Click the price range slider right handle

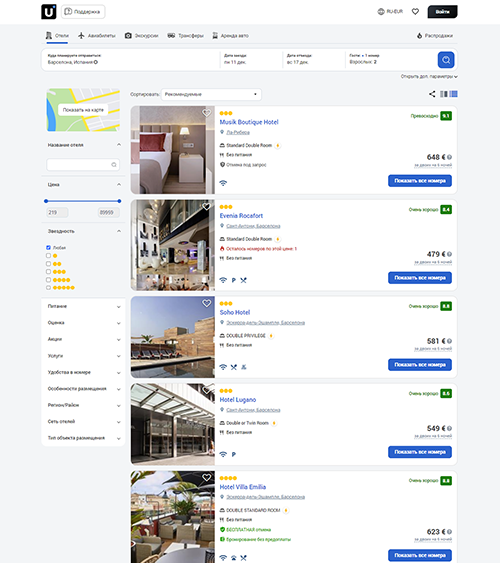coord(119,201)
